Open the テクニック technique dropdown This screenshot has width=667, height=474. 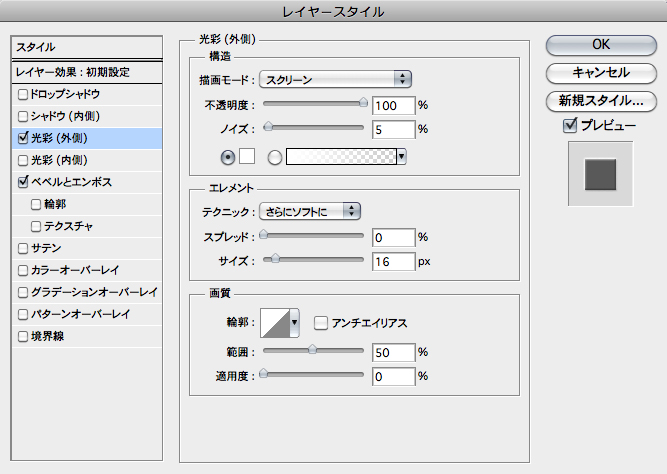point(310,210)
